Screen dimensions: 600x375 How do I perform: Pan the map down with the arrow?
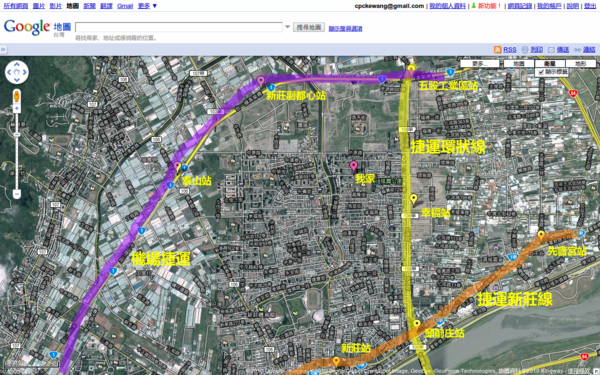(x=16, y=80)
